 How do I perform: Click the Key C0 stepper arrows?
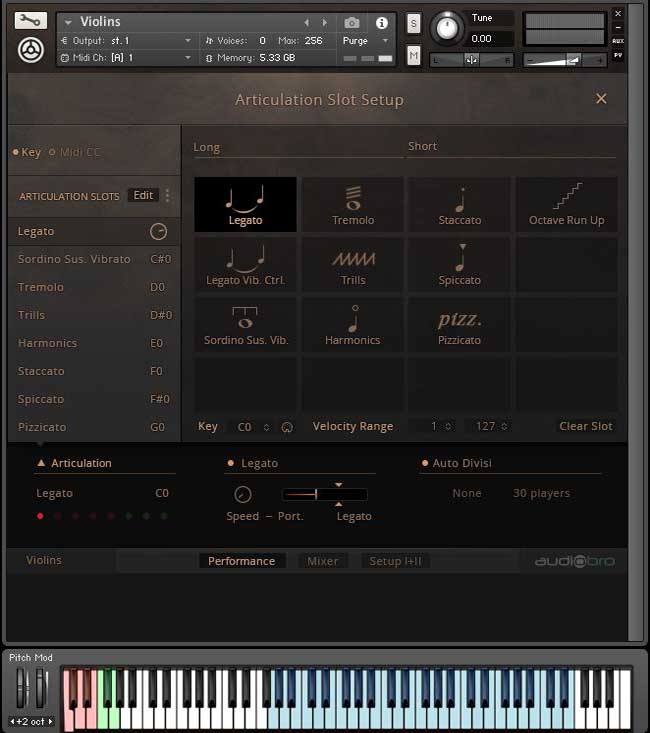point(266,427)
